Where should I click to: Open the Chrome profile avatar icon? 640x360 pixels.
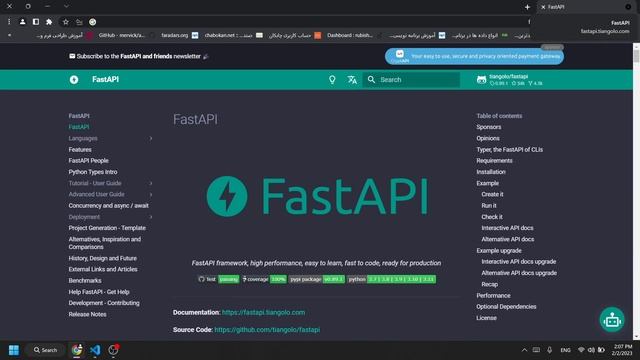click(22, 22)
